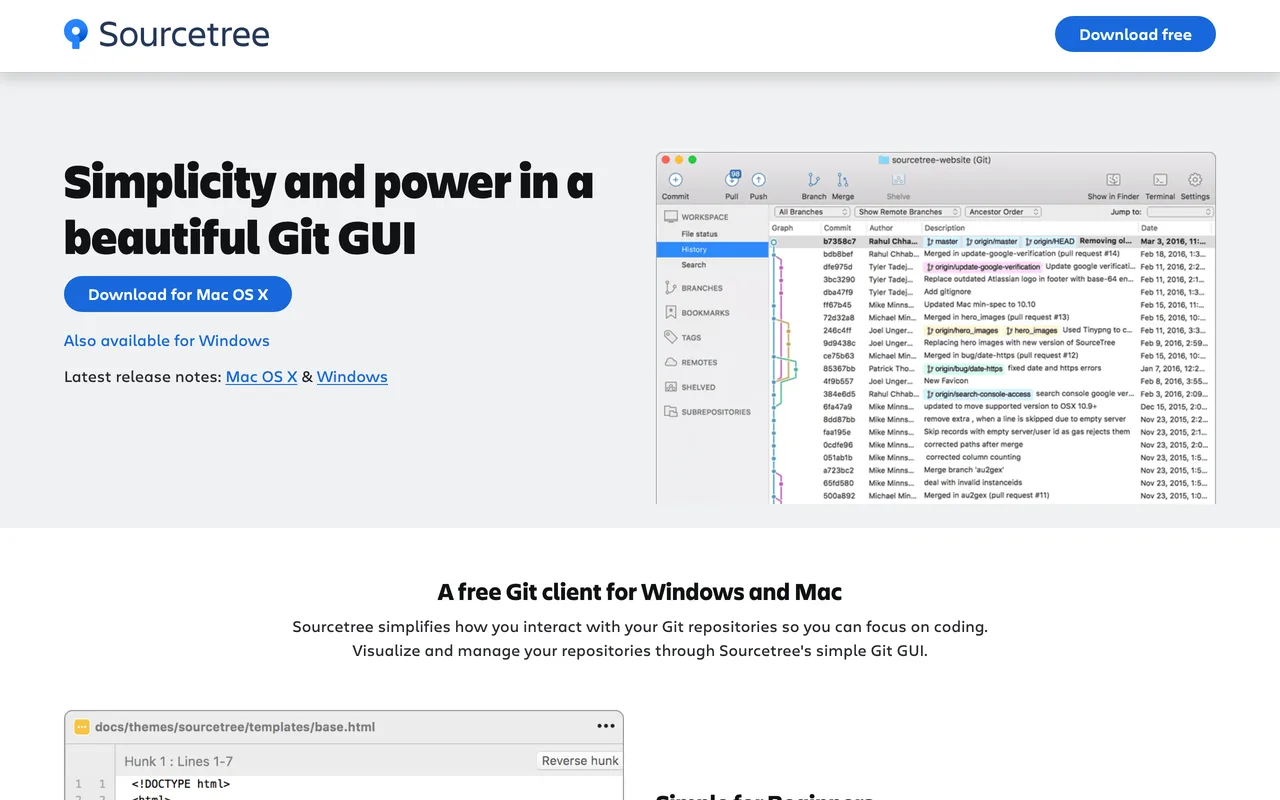Screen dimensions: 1280x800
Task: Click the Push toolbar icon
Action: tap(758, 180)
